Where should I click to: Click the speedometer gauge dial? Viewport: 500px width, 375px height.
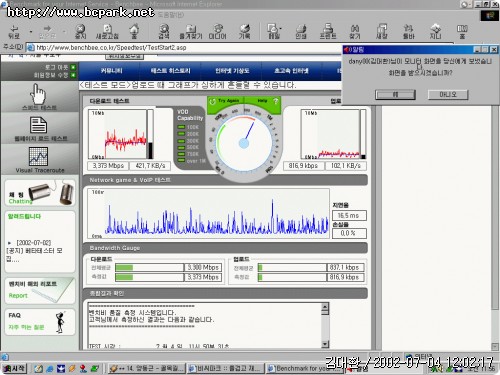(x=244, y=143)
